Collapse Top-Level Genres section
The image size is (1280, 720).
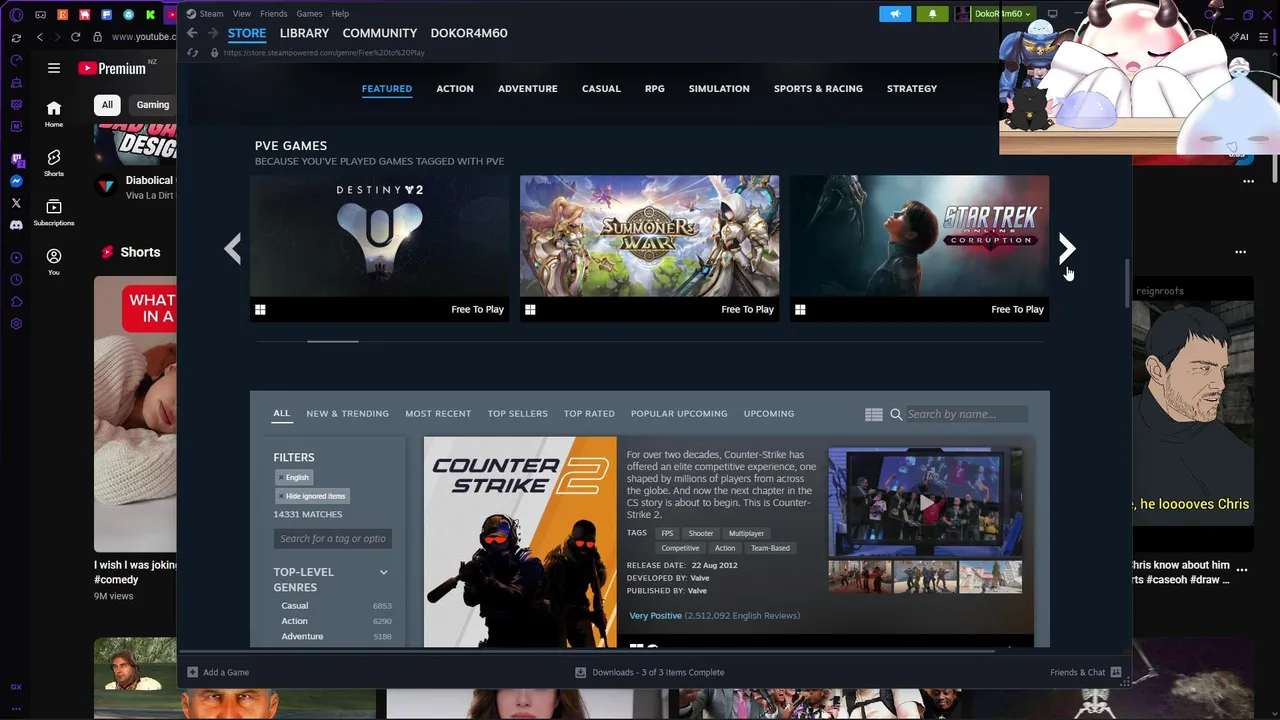[383, 572]
